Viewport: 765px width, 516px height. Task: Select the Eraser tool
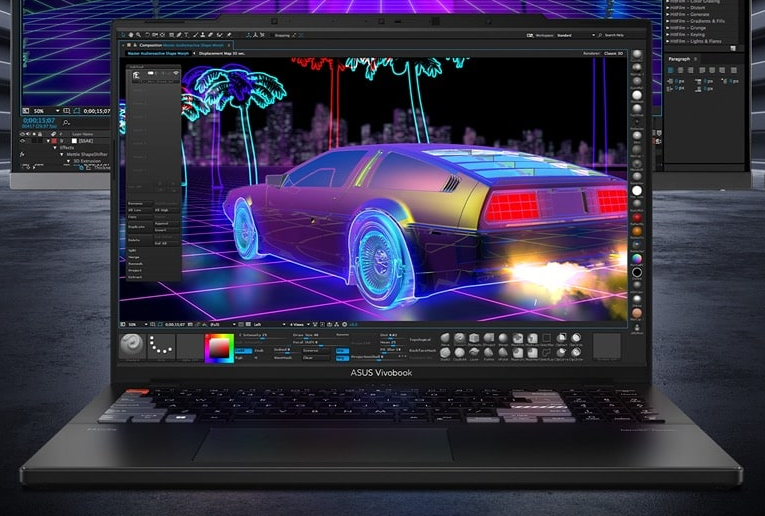210,35
